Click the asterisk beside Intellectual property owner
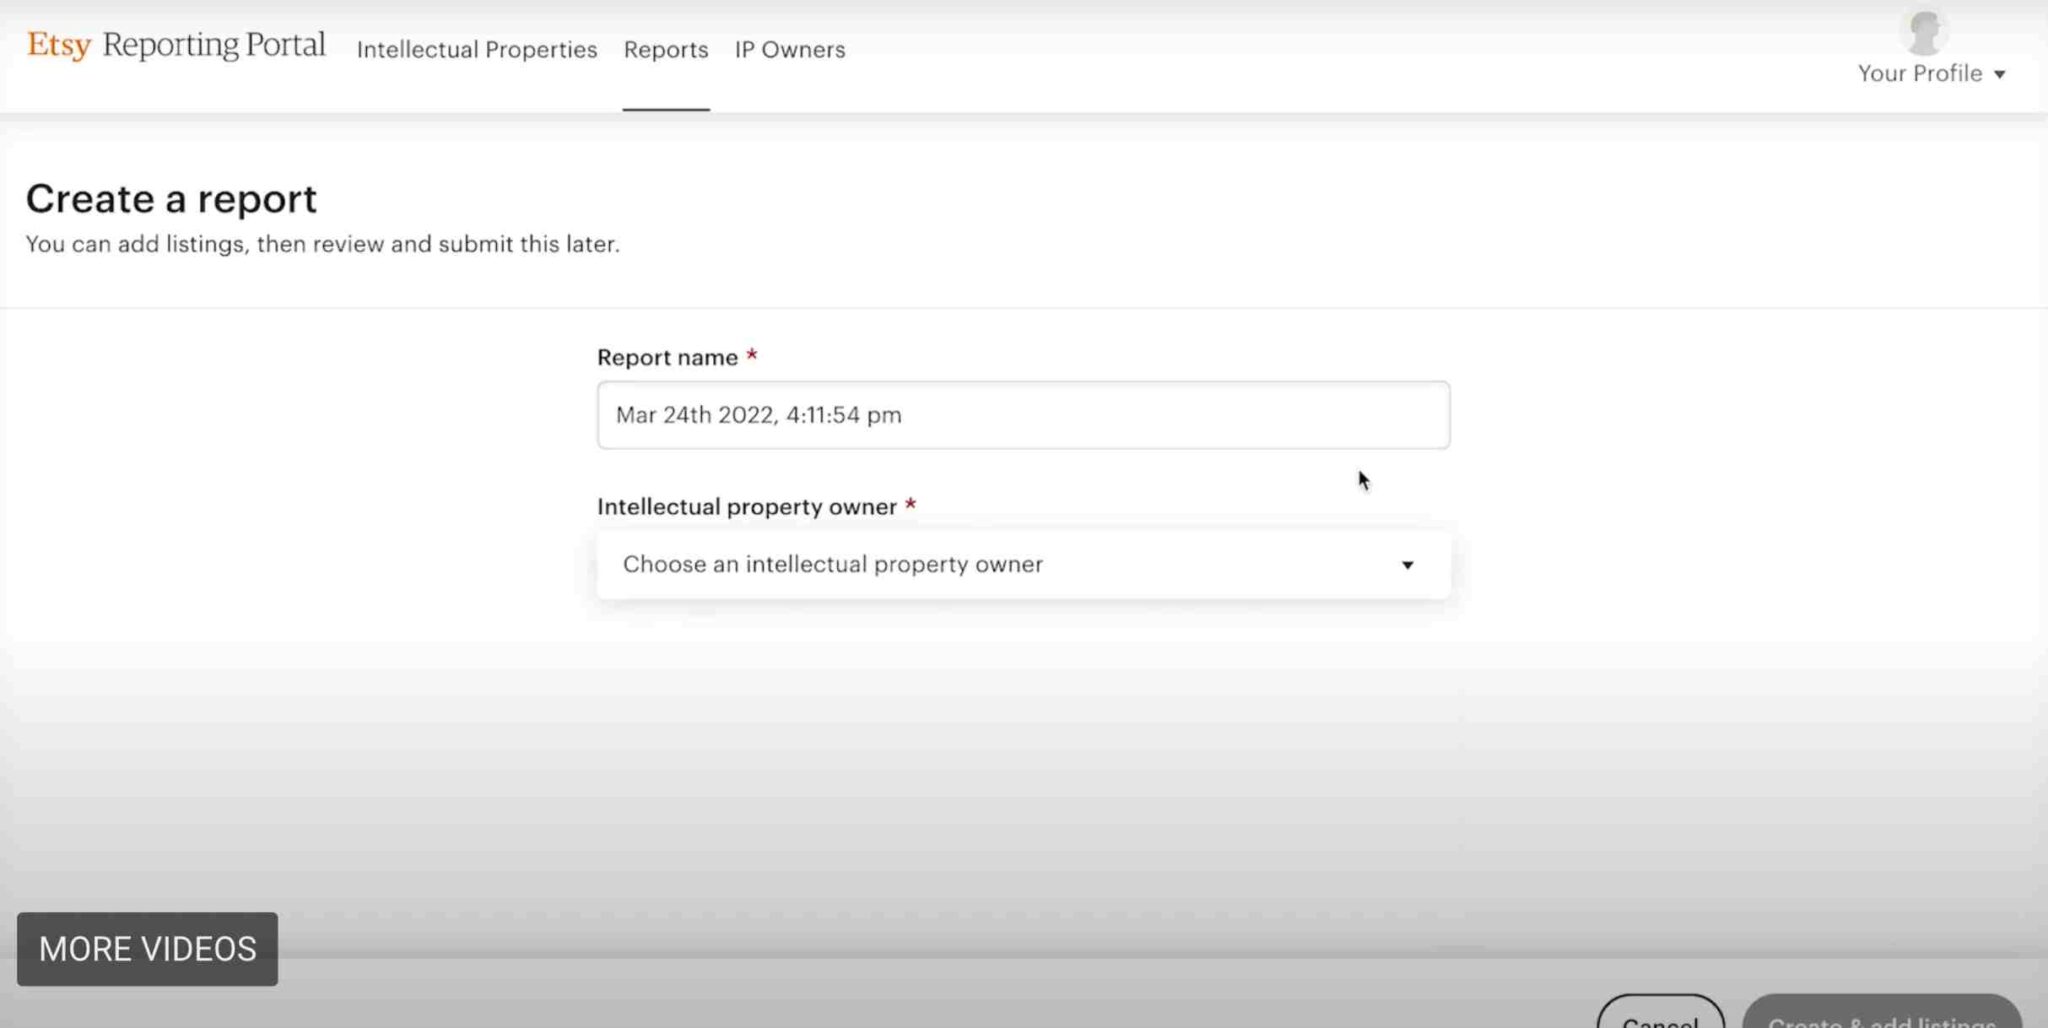 (910, 505)
